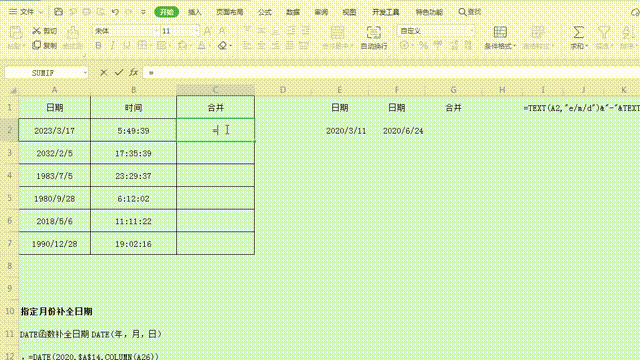
Task: Expand the Conditional Formatting dropdown arrow
Action: [x=514, y=46]
